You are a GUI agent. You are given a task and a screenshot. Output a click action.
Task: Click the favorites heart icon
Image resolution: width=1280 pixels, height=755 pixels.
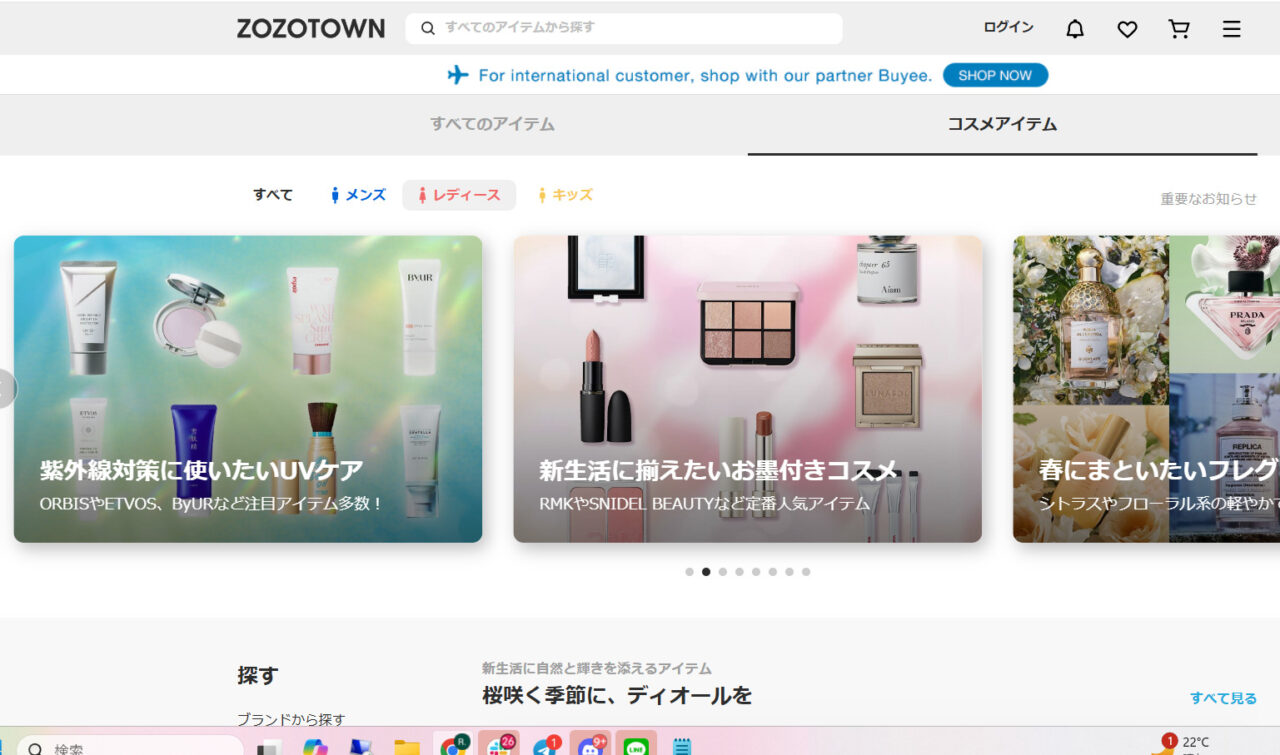pyautogui.click(x=1127, y=28)
